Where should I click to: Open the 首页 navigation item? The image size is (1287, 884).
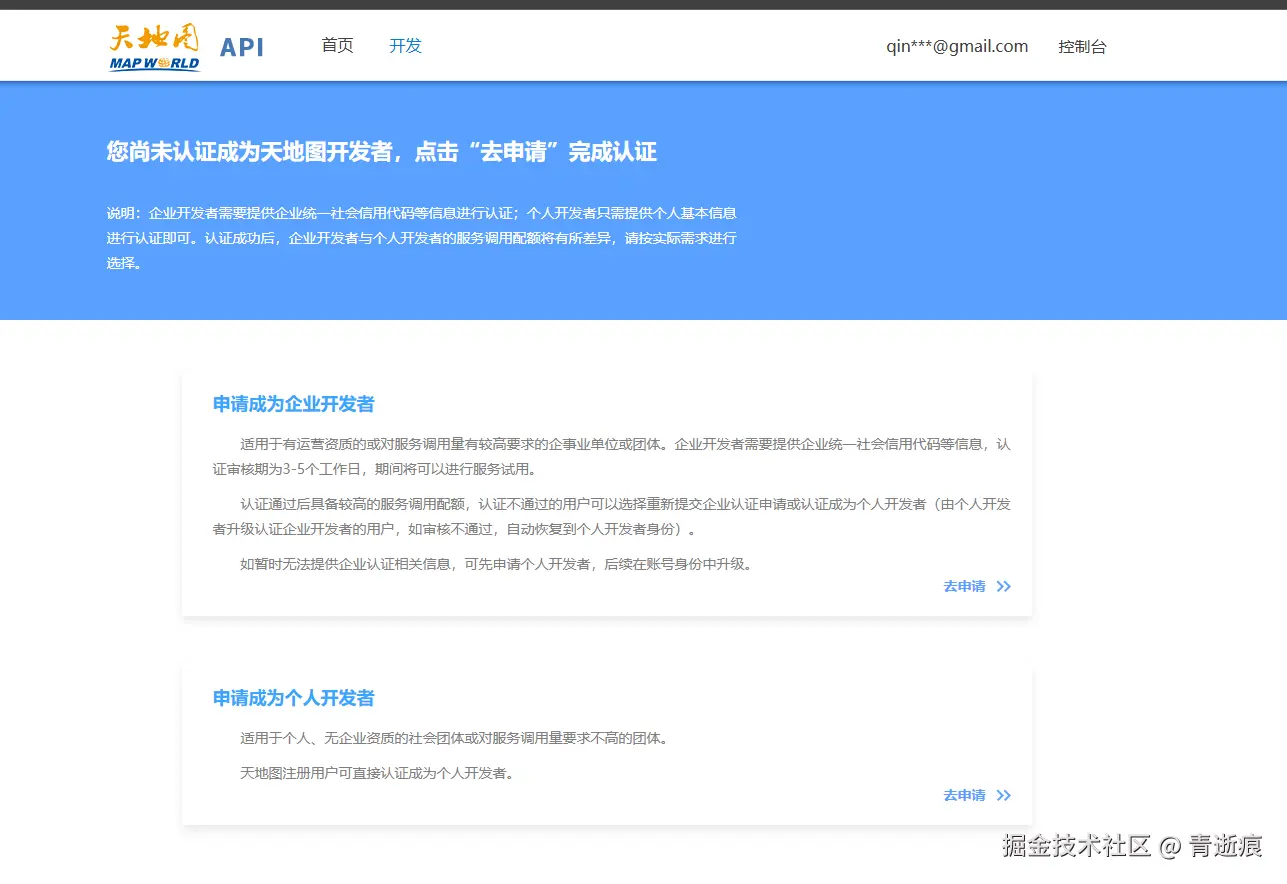tap(337, 46)
